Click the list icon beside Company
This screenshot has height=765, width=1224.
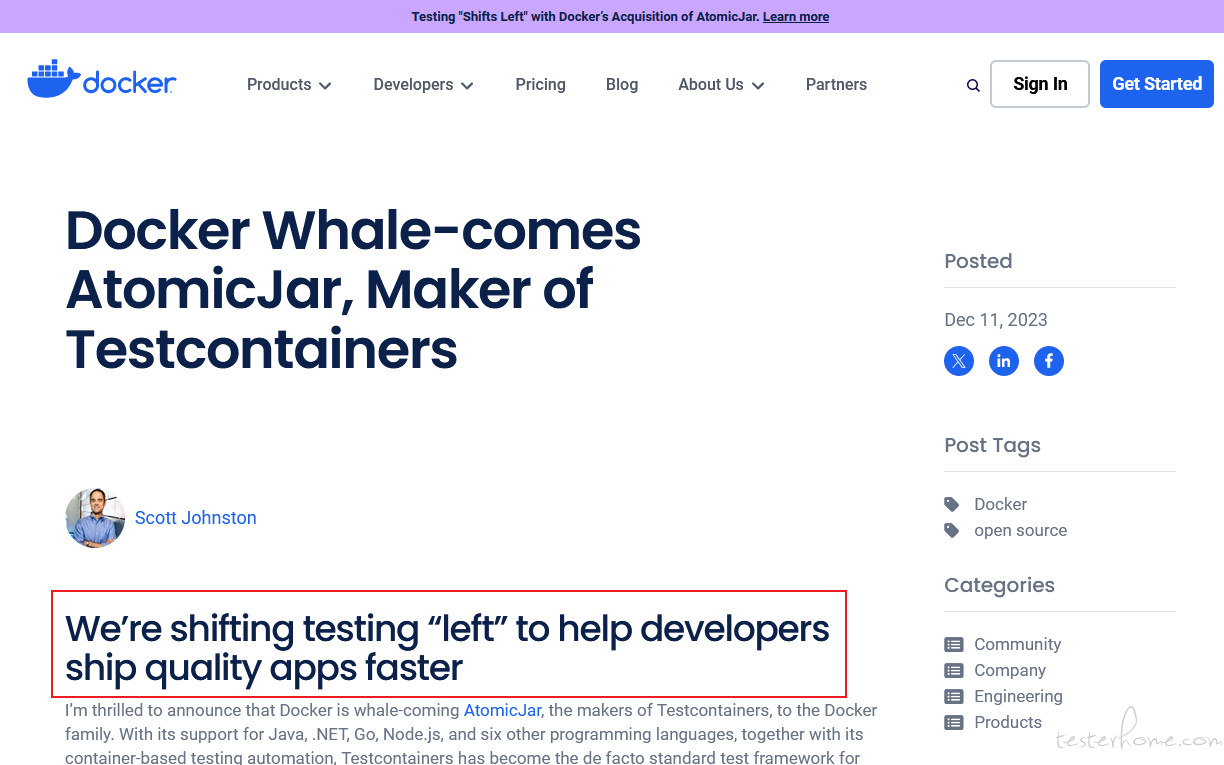tap(954, 670)
